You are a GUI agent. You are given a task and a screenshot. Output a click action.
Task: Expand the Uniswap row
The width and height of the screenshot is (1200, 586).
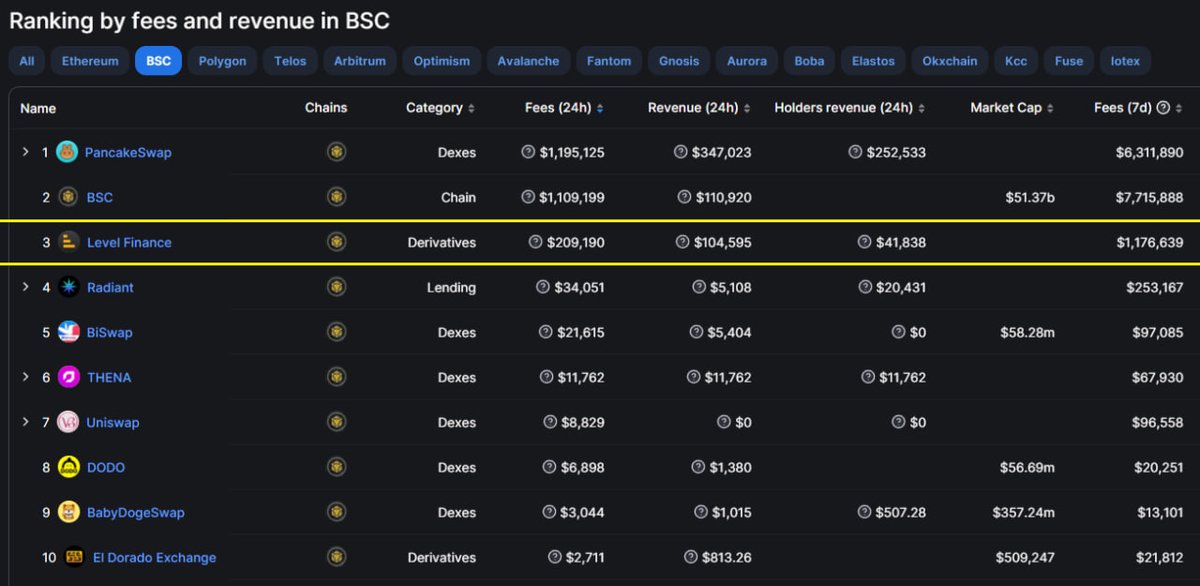pos(26,422)
